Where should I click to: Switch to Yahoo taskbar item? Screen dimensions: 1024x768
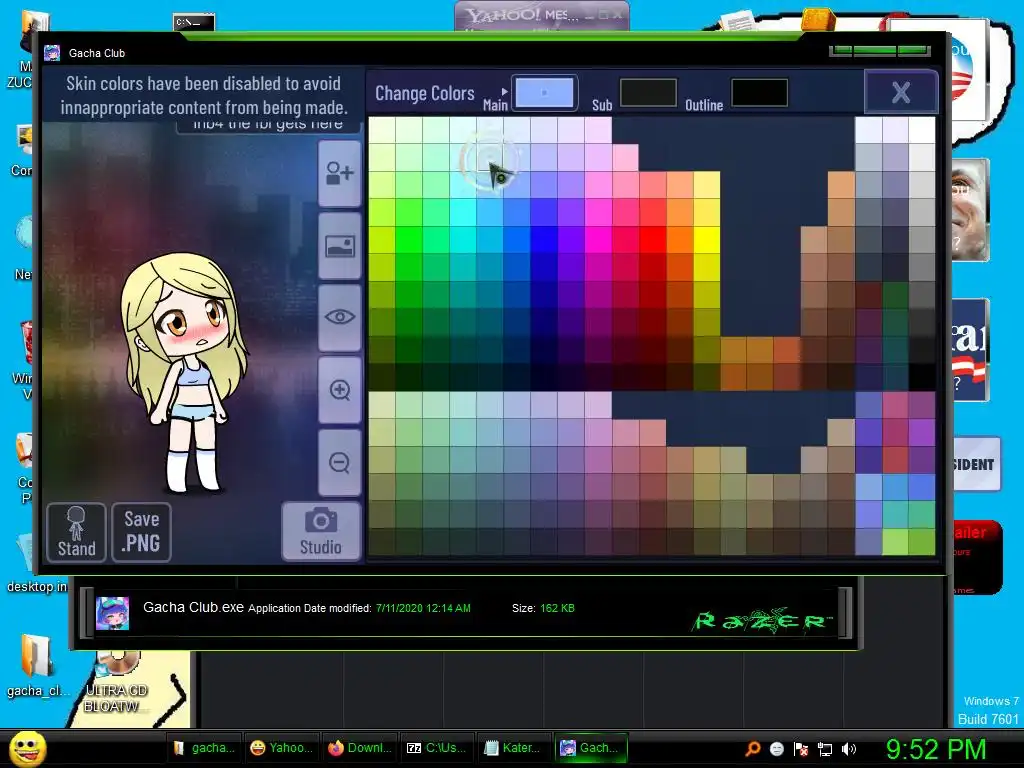(x=281, y=748)
